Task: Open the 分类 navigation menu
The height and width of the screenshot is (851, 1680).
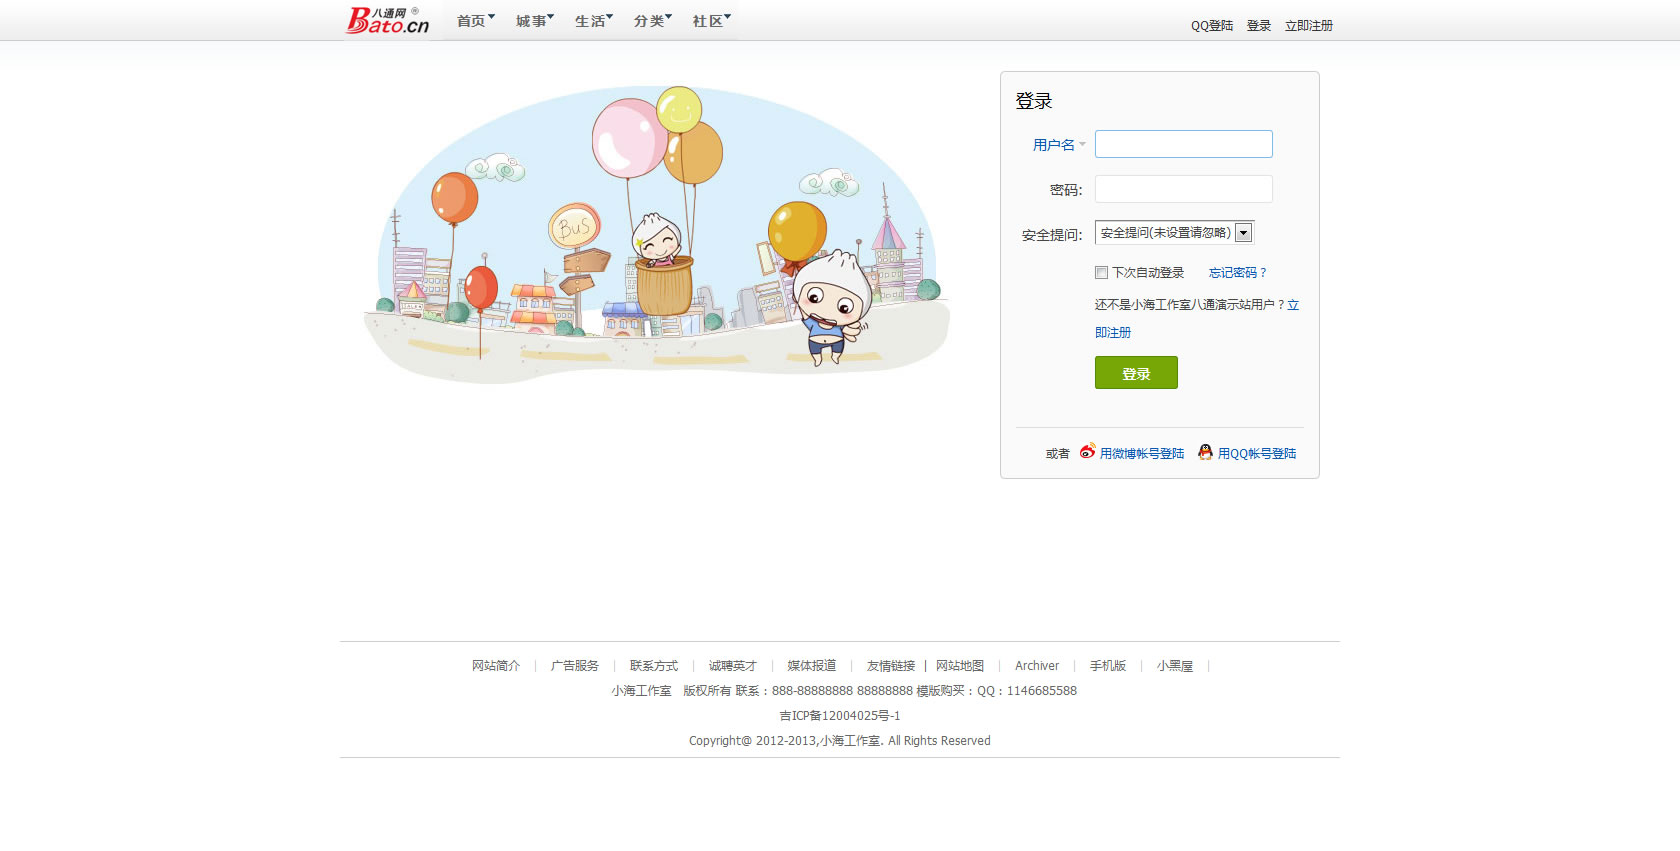Action: click(652, 21)
